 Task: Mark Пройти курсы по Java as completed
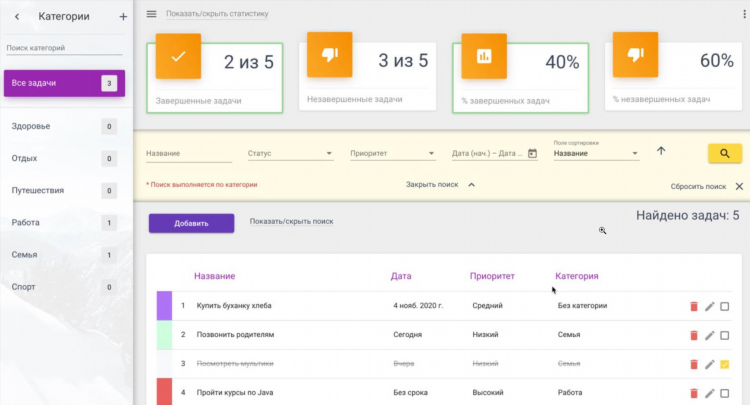pos(725,394)
